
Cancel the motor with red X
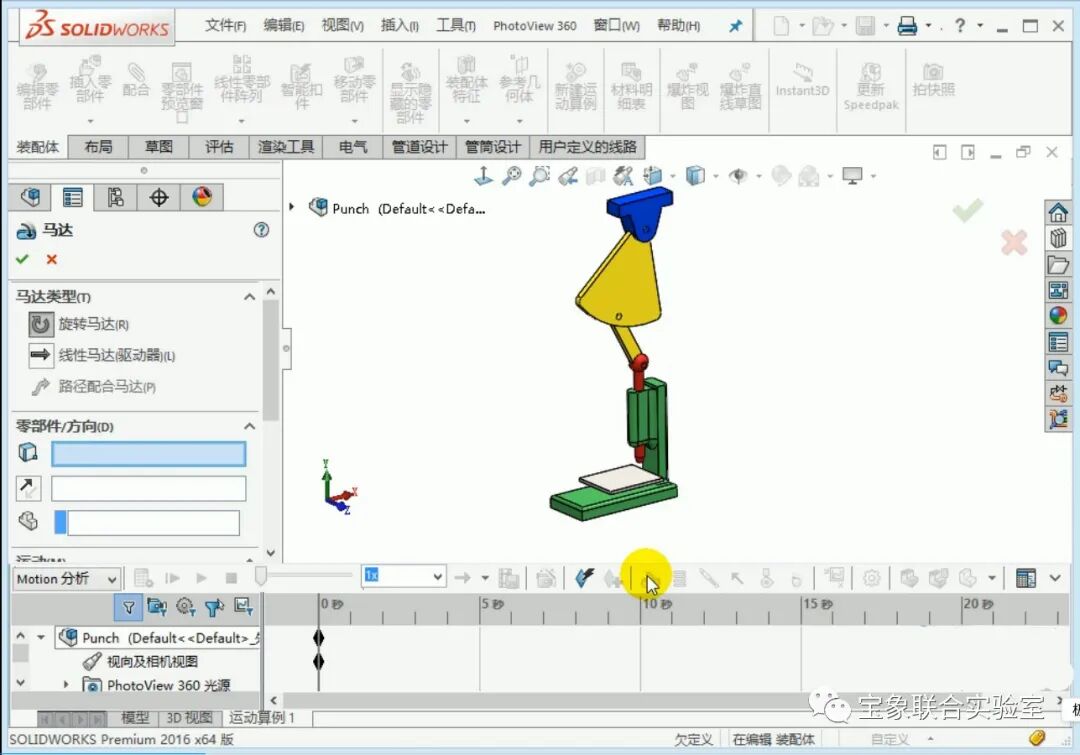(51, 259)
